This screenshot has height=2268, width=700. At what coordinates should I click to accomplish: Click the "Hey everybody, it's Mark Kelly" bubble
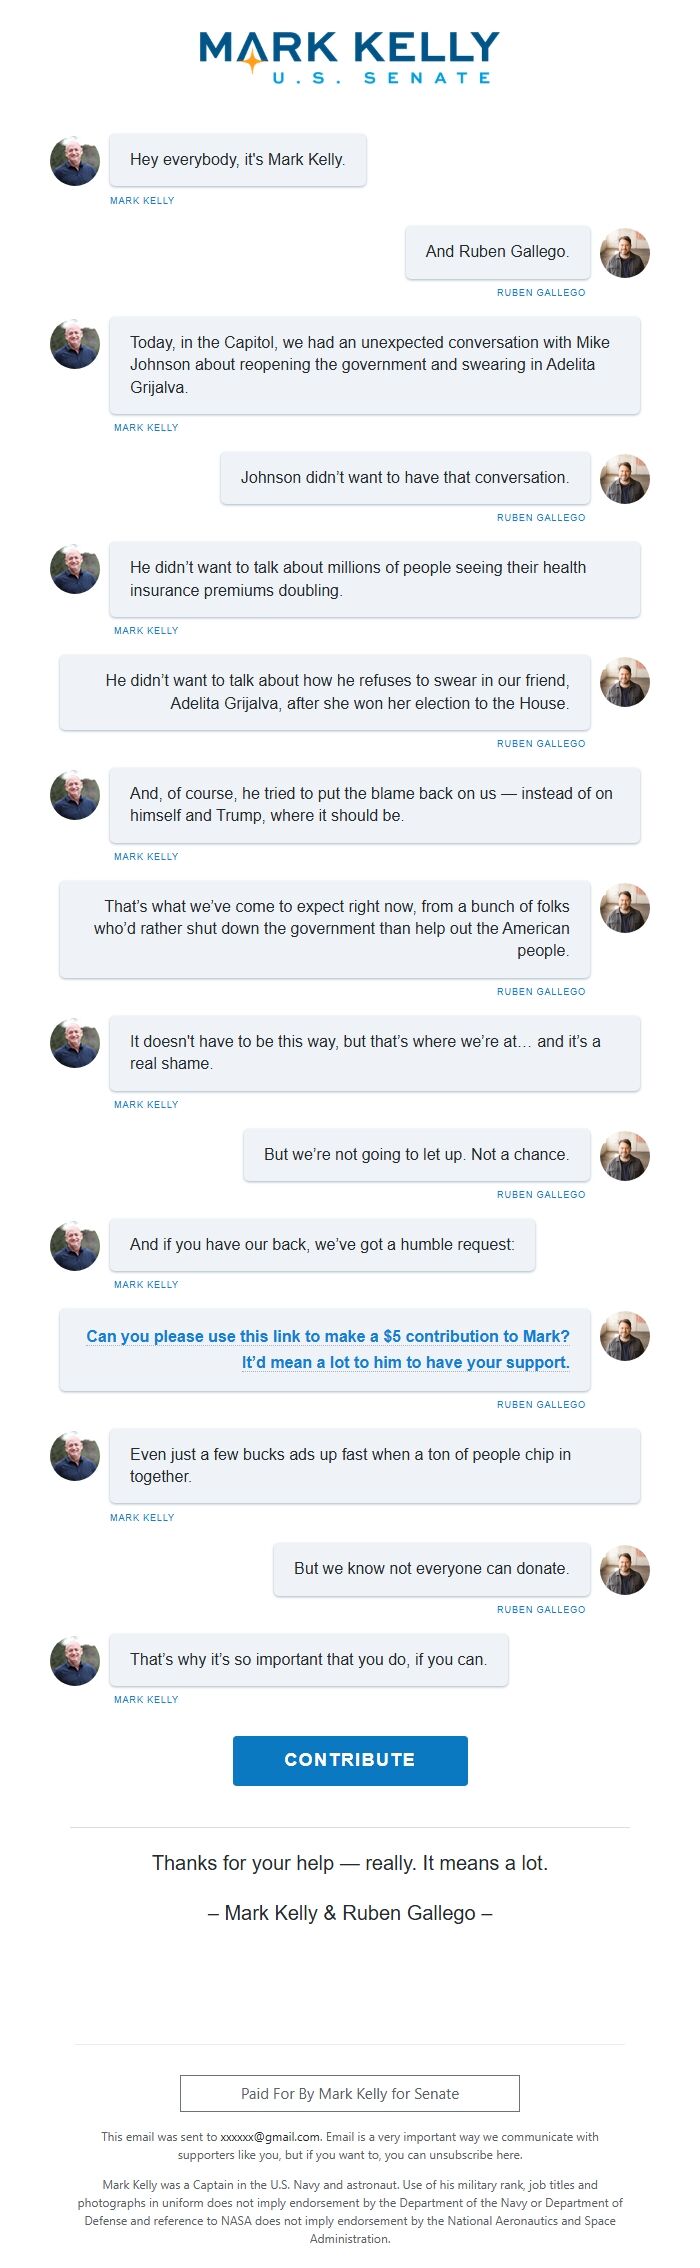(237, 160)
